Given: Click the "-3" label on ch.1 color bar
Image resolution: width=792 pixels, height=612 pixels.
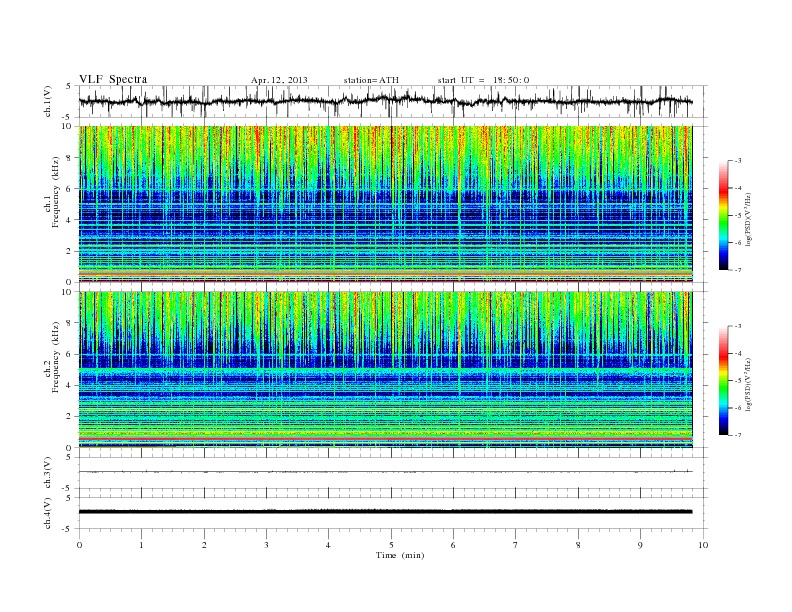Looking at the screenshot, I should 738,161.
